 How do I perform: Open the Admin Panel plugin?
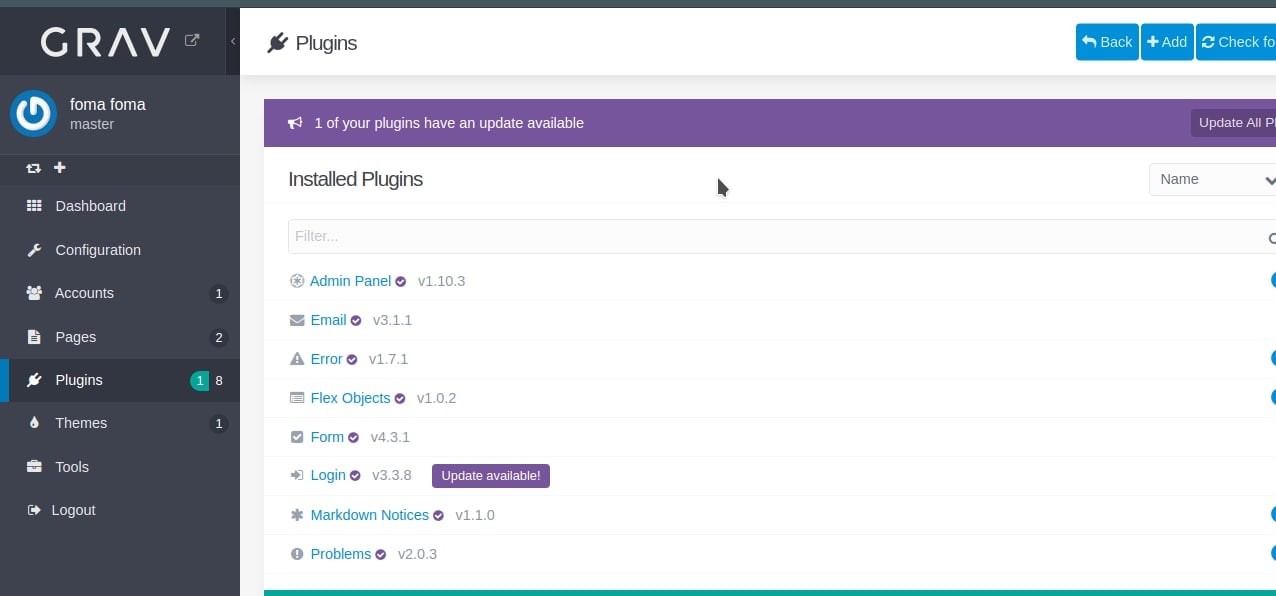pos(350,281)
